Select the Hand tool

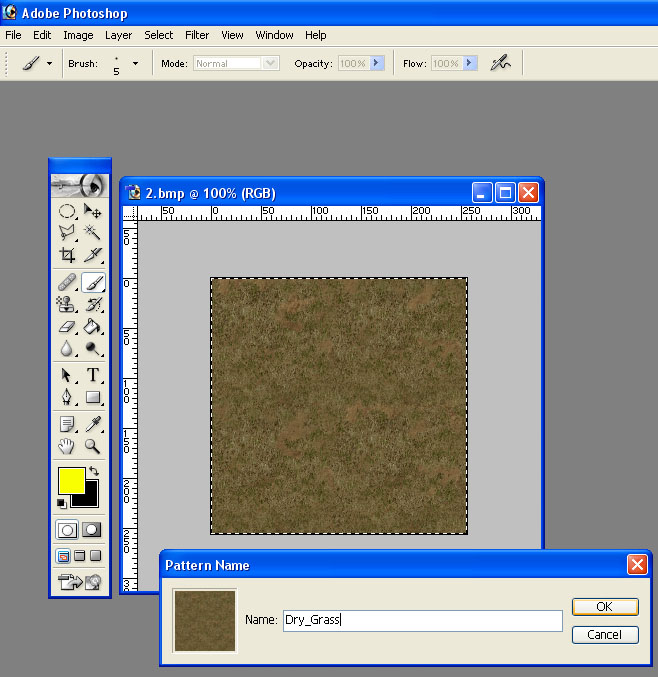pos(67,446)
